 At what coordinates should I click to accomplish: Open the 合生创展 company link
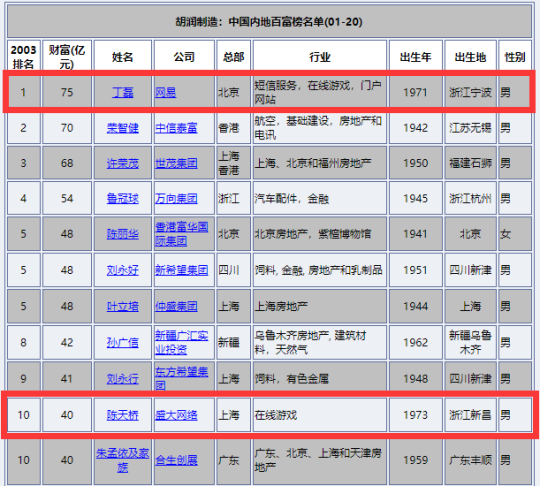coord(176,461)
